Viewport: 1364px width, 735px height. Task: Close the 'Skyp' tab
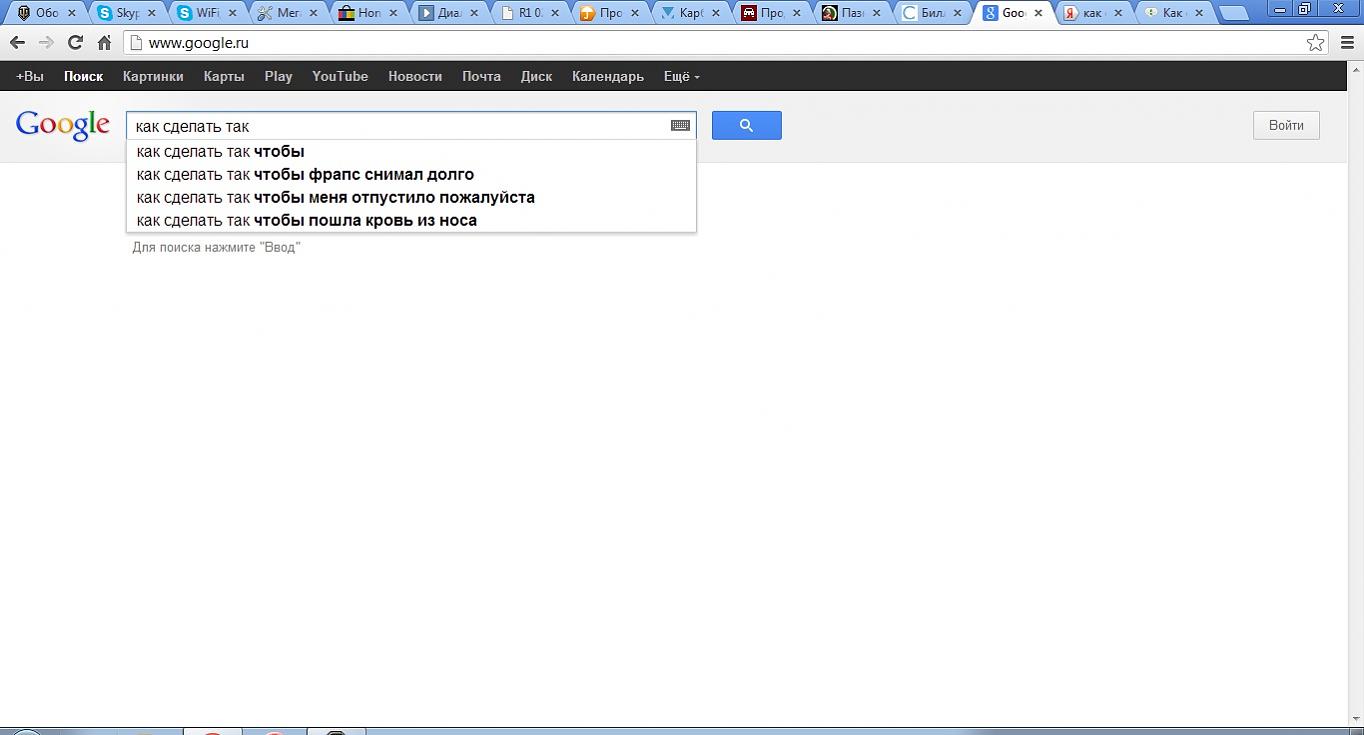(x=152, y=13)
